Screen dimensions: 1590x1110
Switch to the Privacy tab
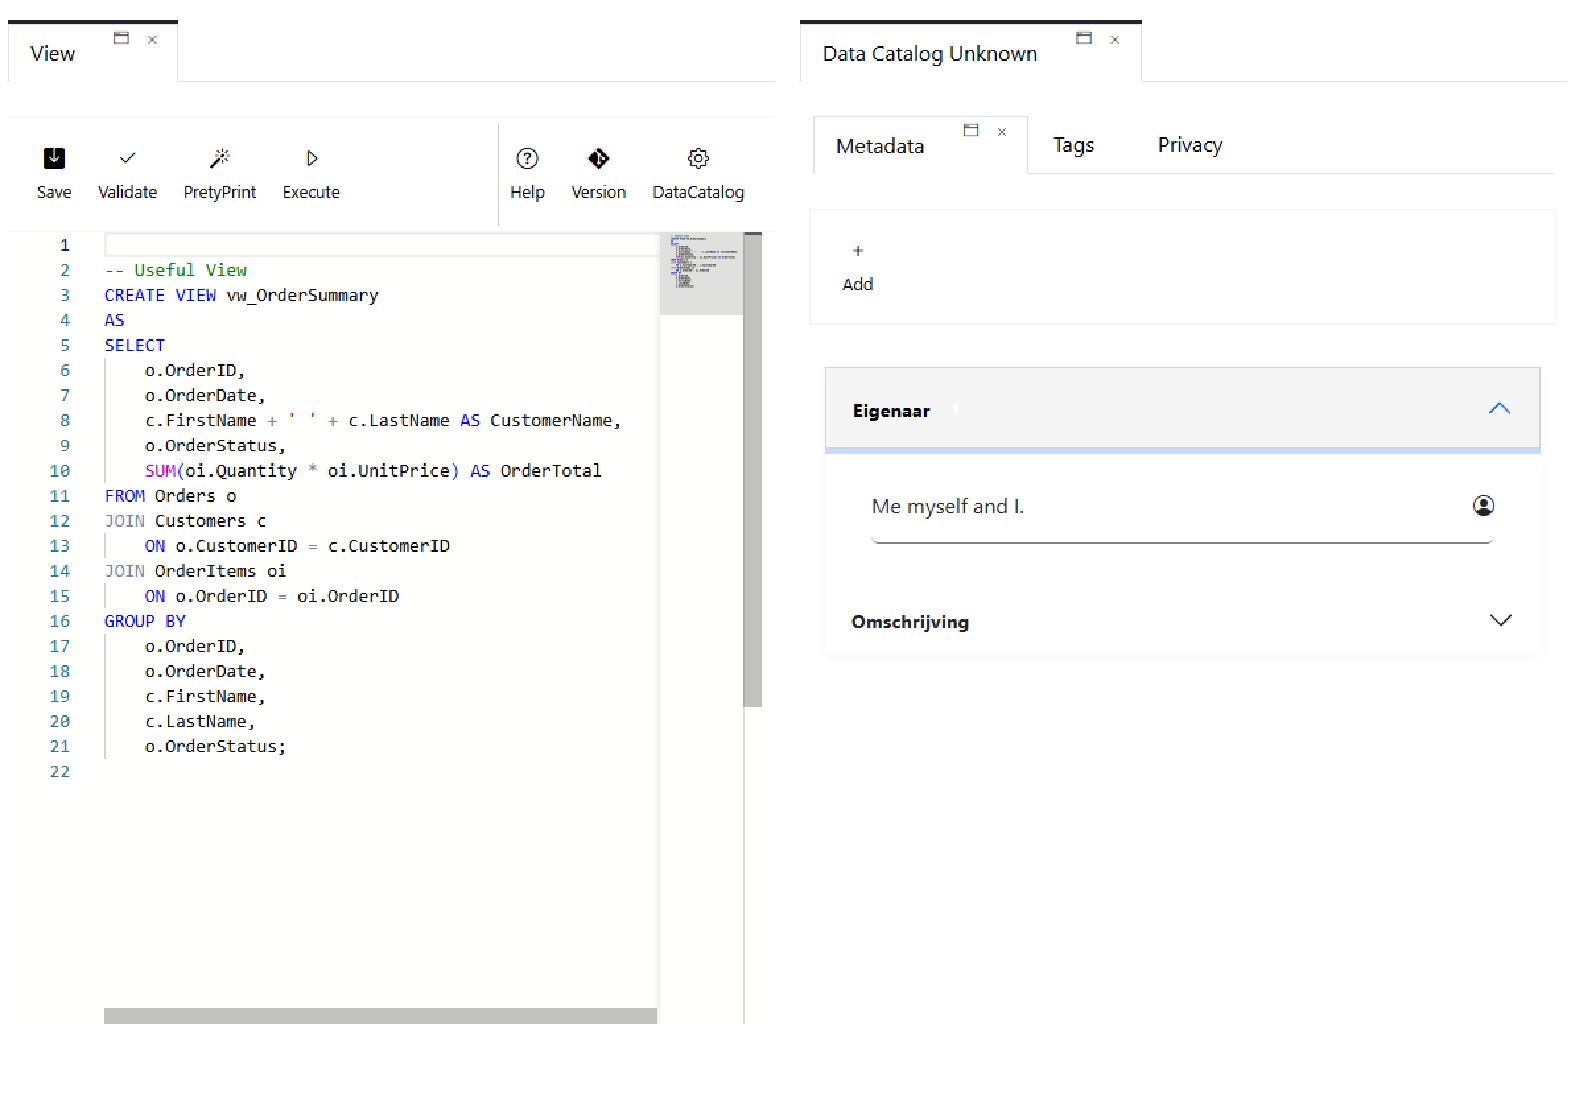(x=1190, y=145)
